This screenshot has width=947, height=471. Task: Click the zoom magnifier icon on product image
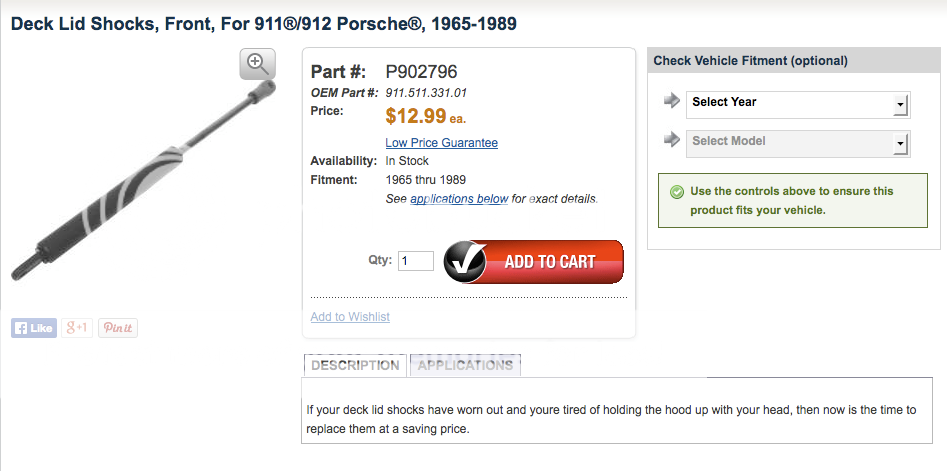257,63
